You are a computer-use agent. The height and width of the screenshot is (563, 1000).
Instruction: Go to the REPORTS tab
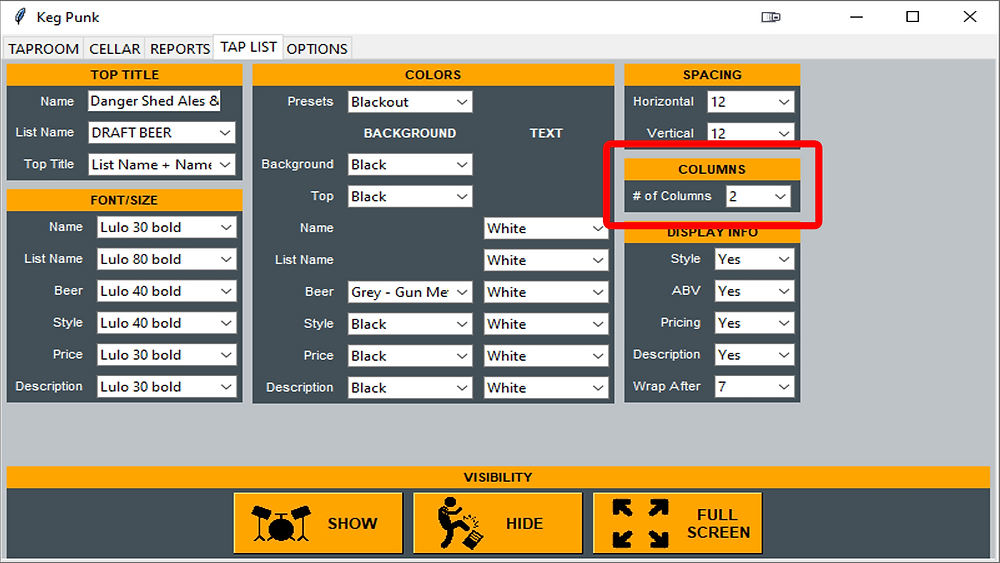pyautogui.click(x=180, y=49)
